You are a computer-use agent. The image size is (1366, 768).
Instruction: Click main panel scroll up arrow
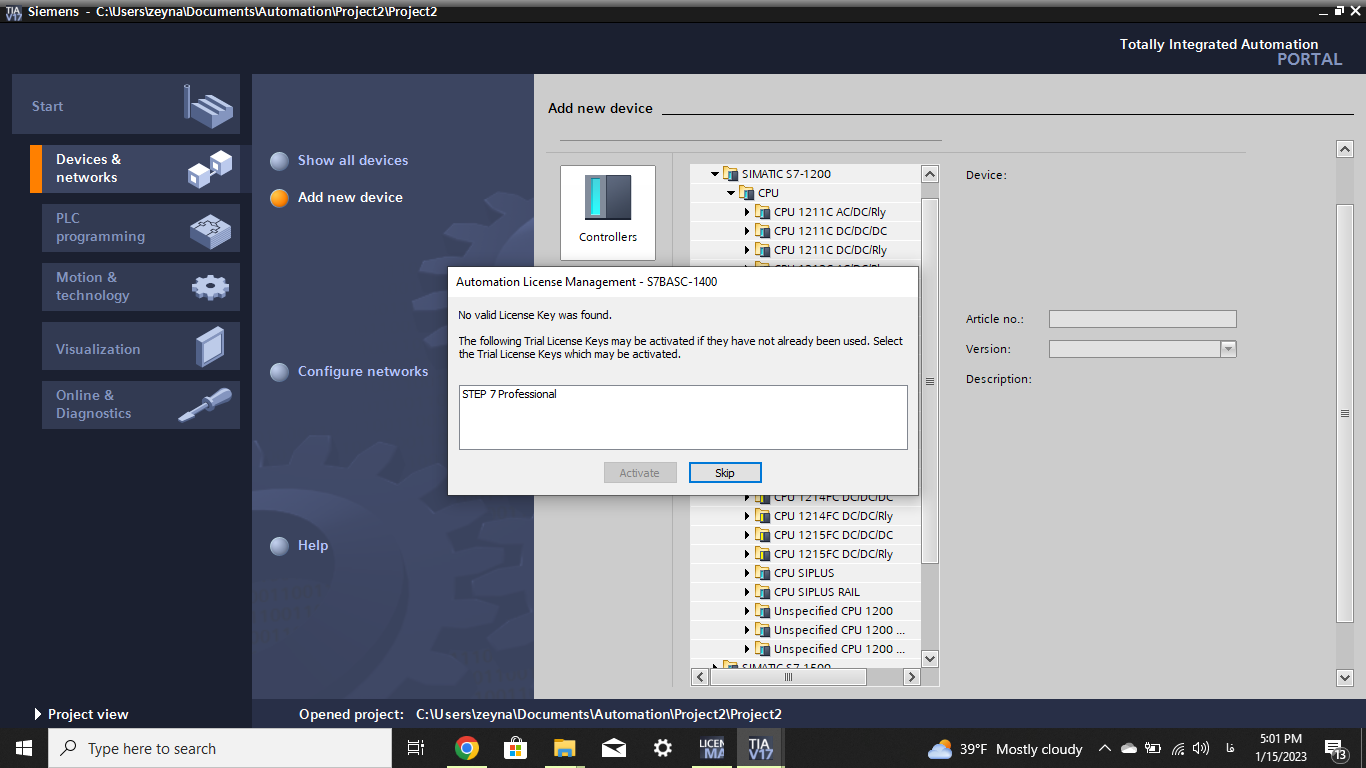pyautogui.click(x=1345, y=149)
